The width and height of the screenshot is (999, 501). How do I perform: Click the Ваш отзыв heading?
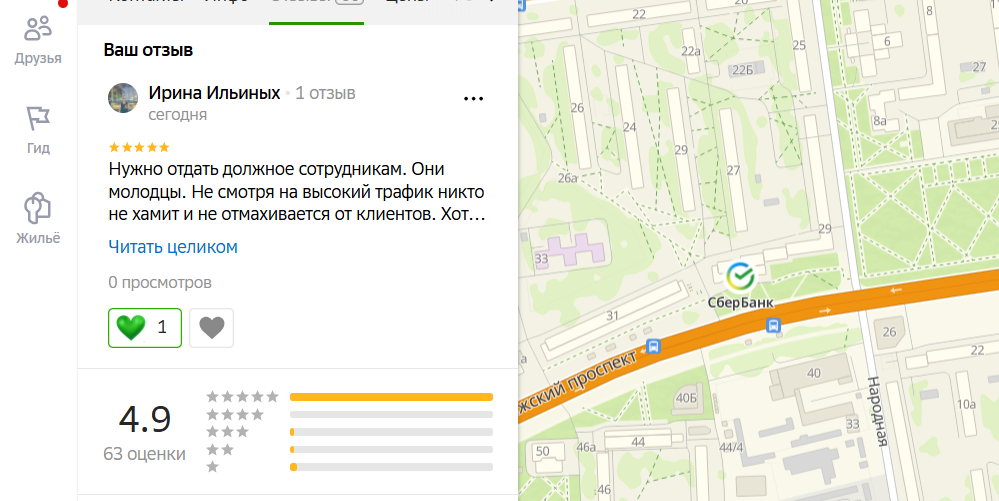148,50
